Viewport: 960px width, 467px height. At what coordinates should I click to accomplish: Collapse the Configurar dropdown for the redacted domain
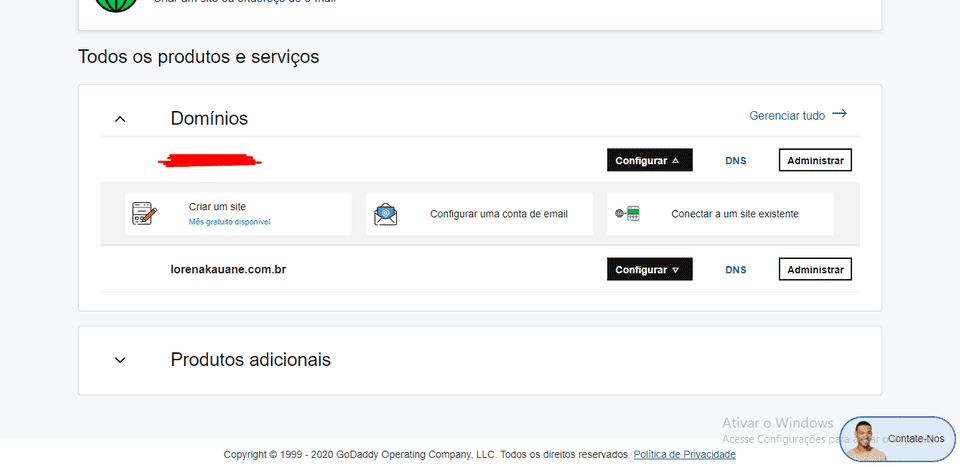point(649,160)
